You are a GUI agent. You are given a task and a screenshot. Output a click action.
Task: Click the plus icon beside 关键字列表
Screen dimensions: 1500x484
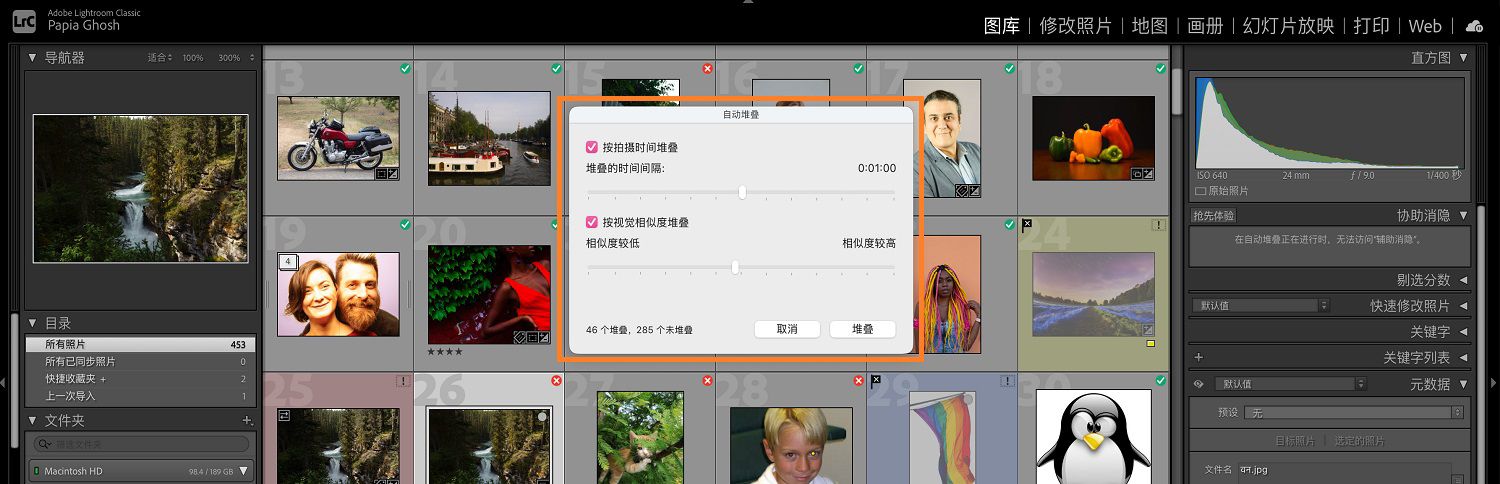click(1198, 357)
